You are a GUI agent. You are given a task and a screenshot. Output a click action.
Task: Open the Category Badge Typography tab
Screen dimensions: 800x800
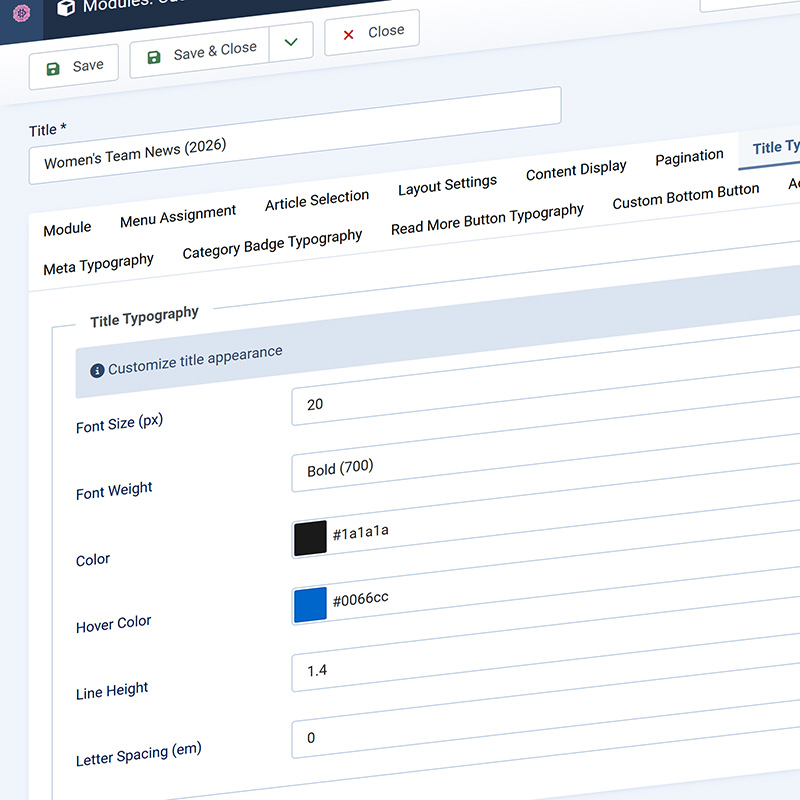pos(272,245)
